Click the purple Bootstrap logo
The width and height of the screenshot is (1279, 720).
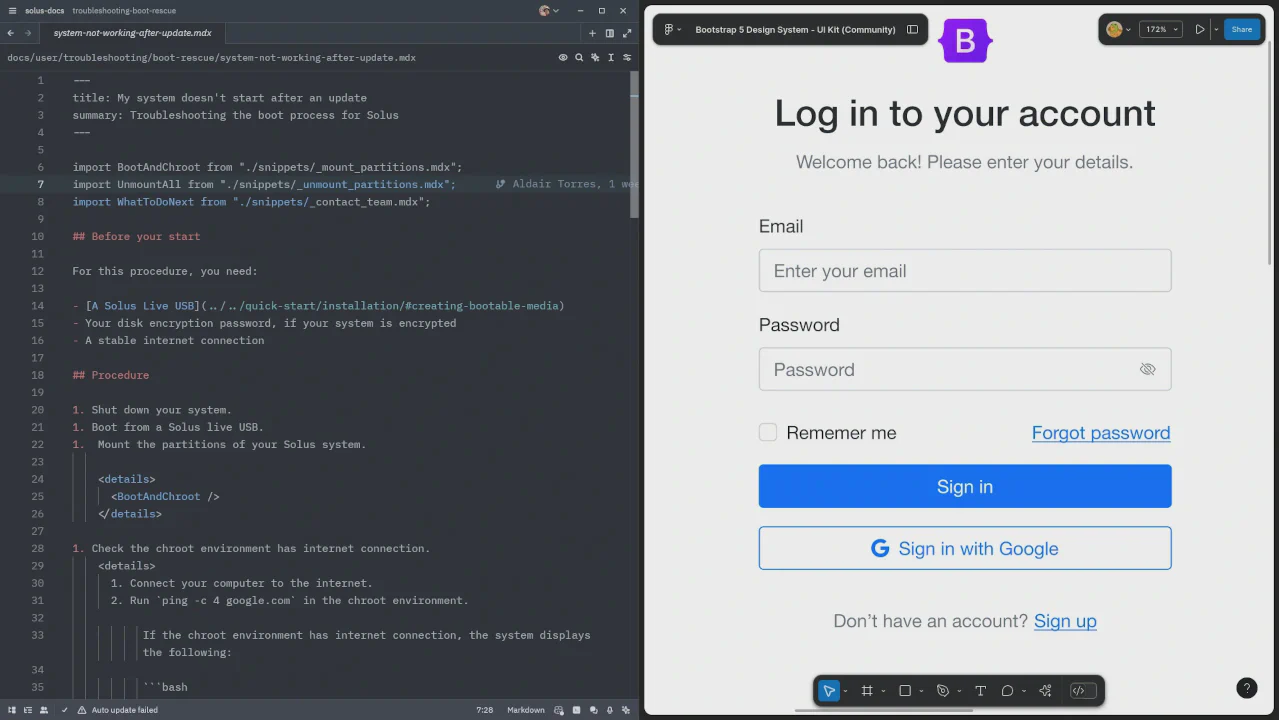click(x=965, y=41)
